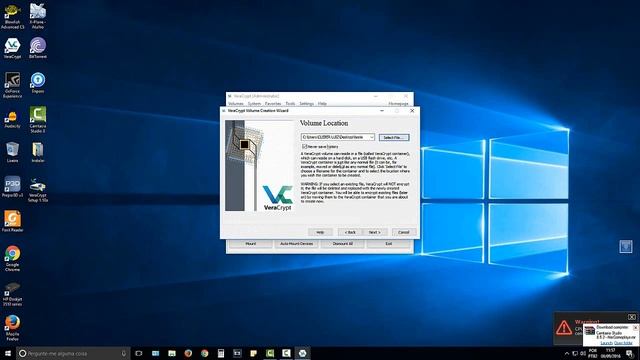Click the Launch link in the download popup
The image size is (640, 360).
coord(607,343)
